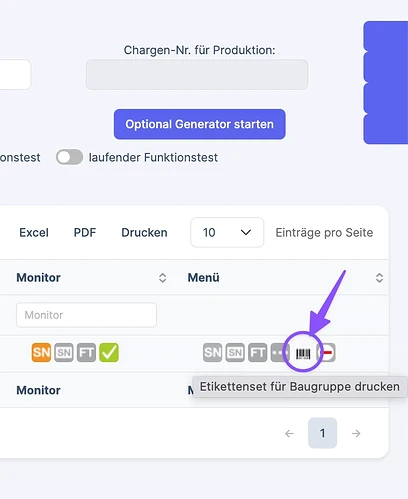Click red minus delete icon in Menü column
Image resolution: width=408 pixels, height=499 pixels.
pyautogui.click(x=327, y=352)
